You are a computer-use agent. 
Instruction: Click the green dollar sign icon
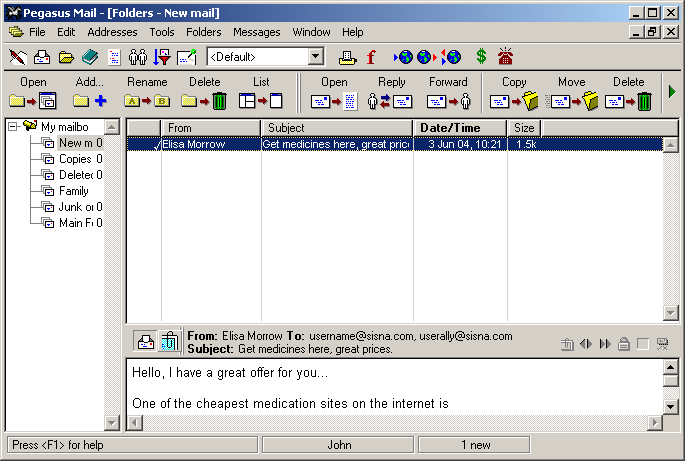coord(481,57)
